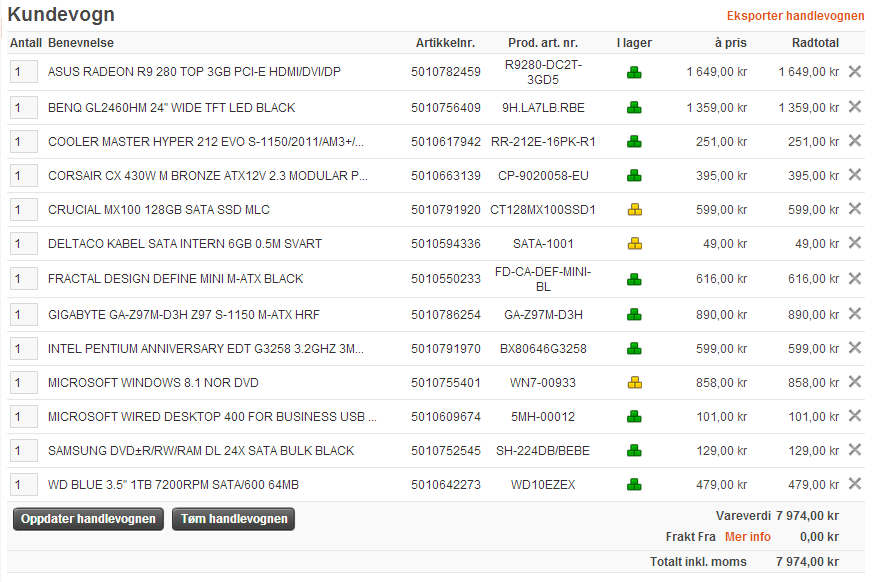The width and height of the screenshot is (879, 582).
Task: Focus quantity box for WIRED DESKTOP 400
Action: pyautogui.click(x=24, y=417)
